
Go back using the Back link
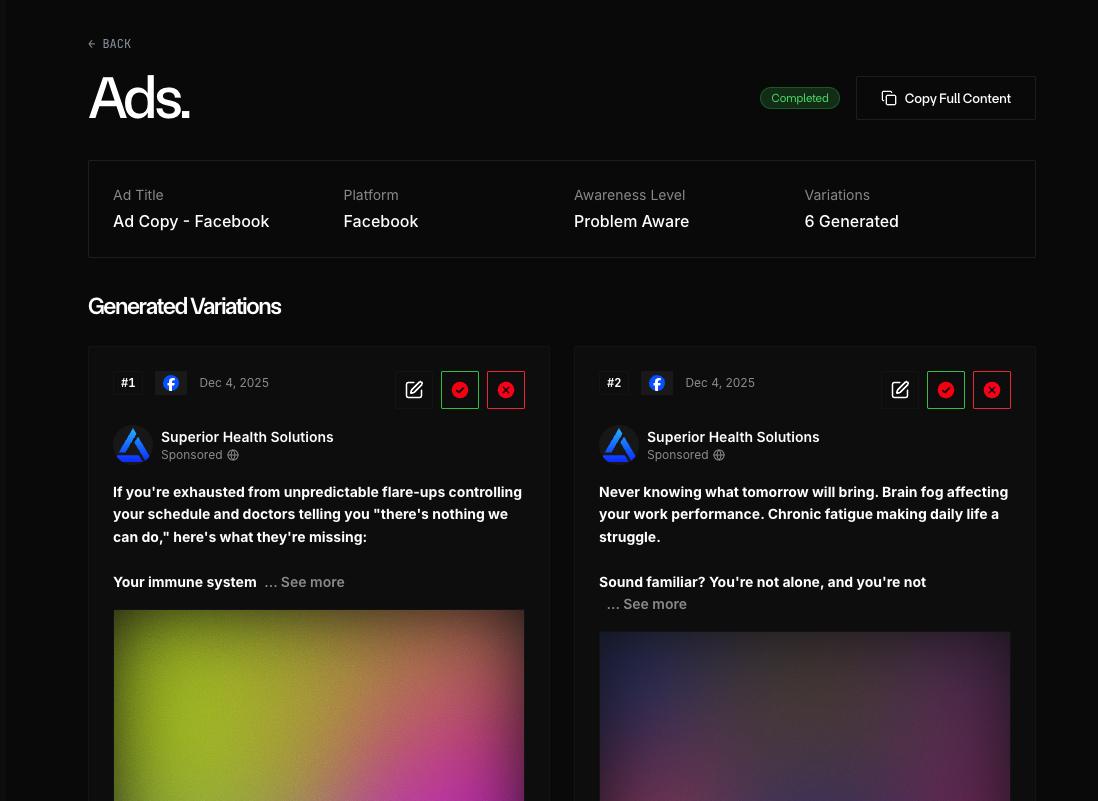tap(110, 44)
